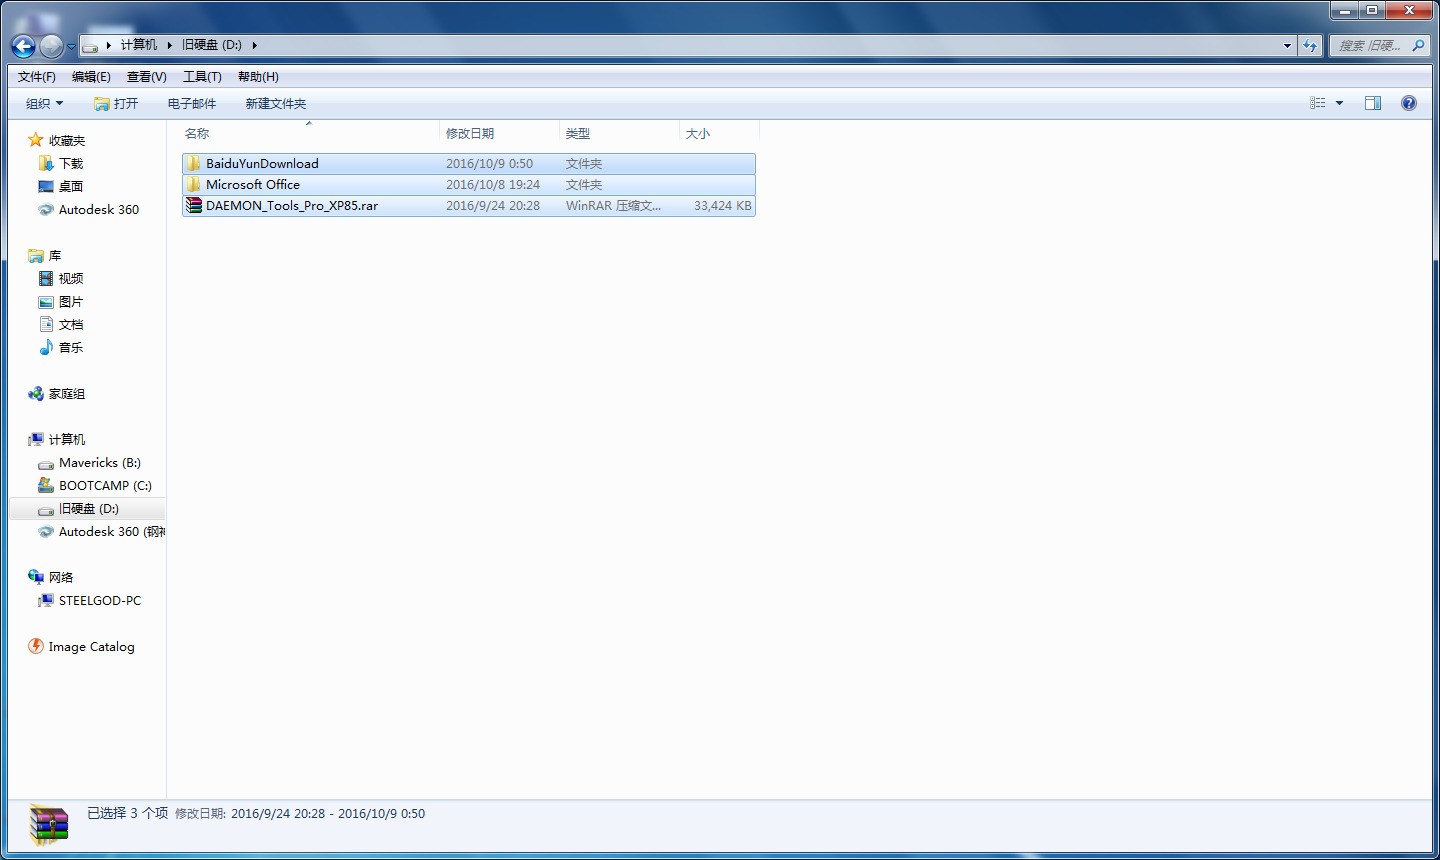Open the address bar history dropdown

pos(1287,45)
